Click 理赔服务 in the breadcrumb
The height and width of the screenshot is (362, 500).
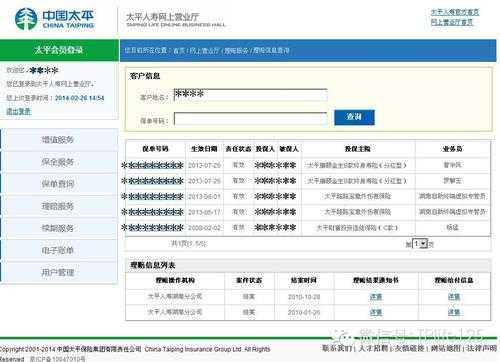pyautogui.click(x=236, y=51)
